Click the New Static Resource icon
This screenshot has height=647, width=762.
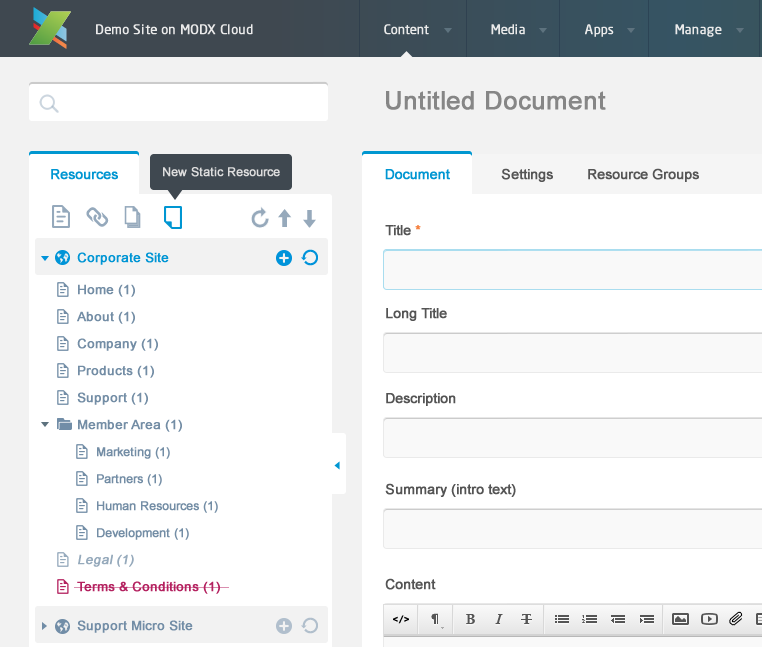[173, 217]
